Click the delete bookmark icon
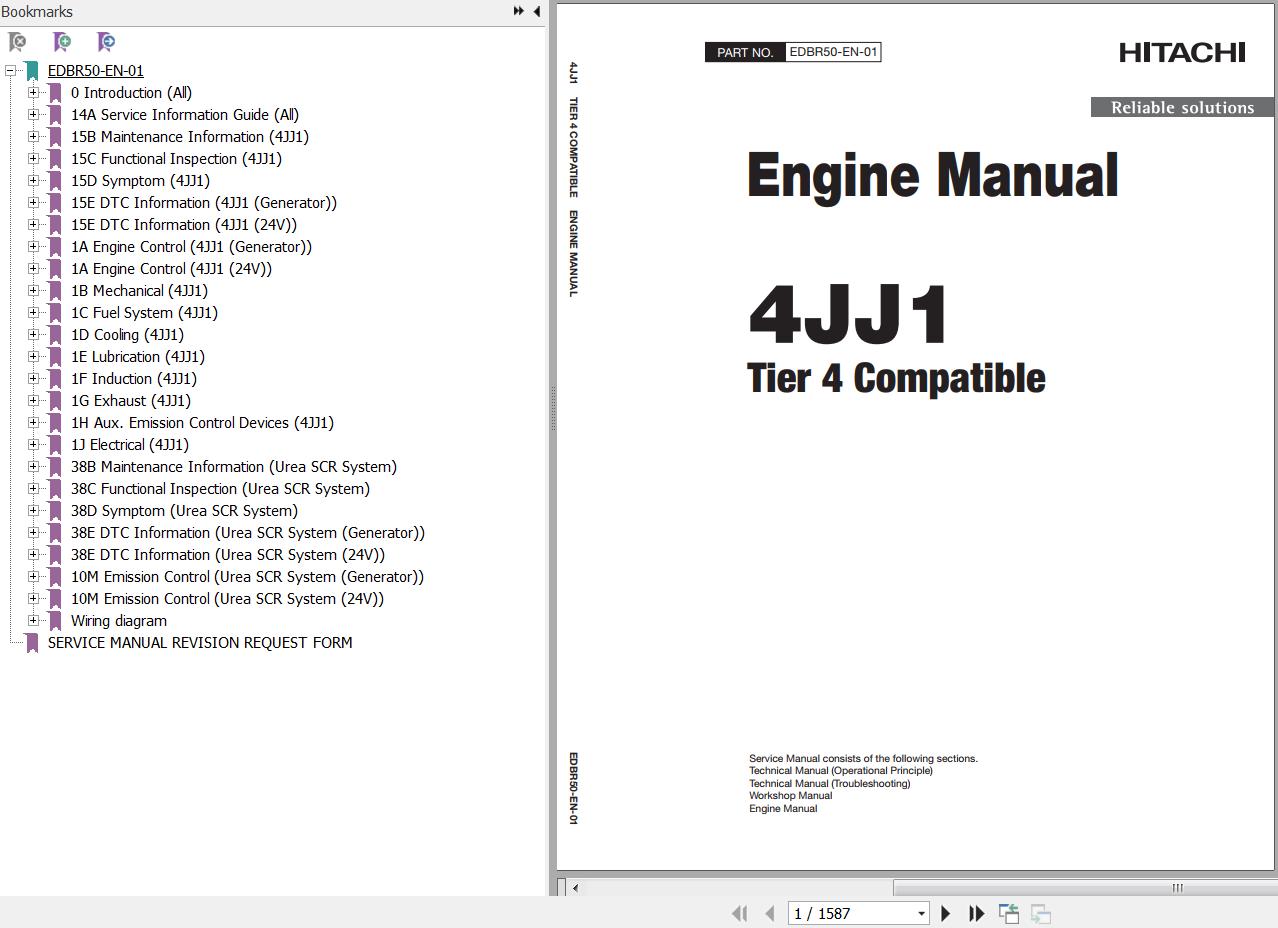 [17, 42]
